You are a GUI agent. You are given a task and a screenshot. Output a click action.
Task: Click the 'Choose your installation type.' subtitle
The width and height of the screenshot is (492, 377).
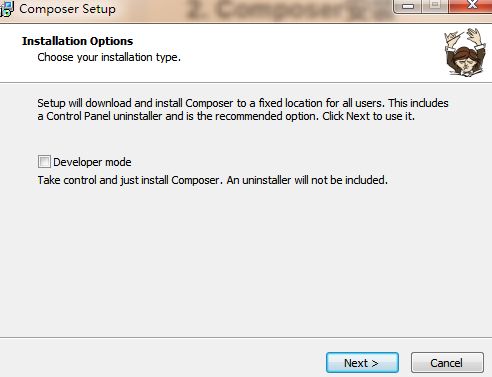[109, 57]
